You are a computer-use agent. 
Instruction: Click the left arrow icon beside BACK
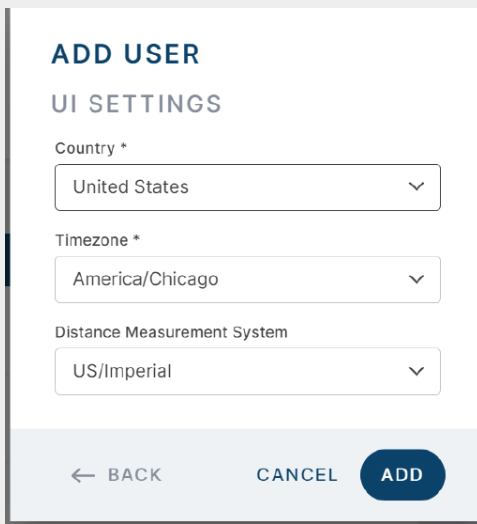[x=83, y=475]
